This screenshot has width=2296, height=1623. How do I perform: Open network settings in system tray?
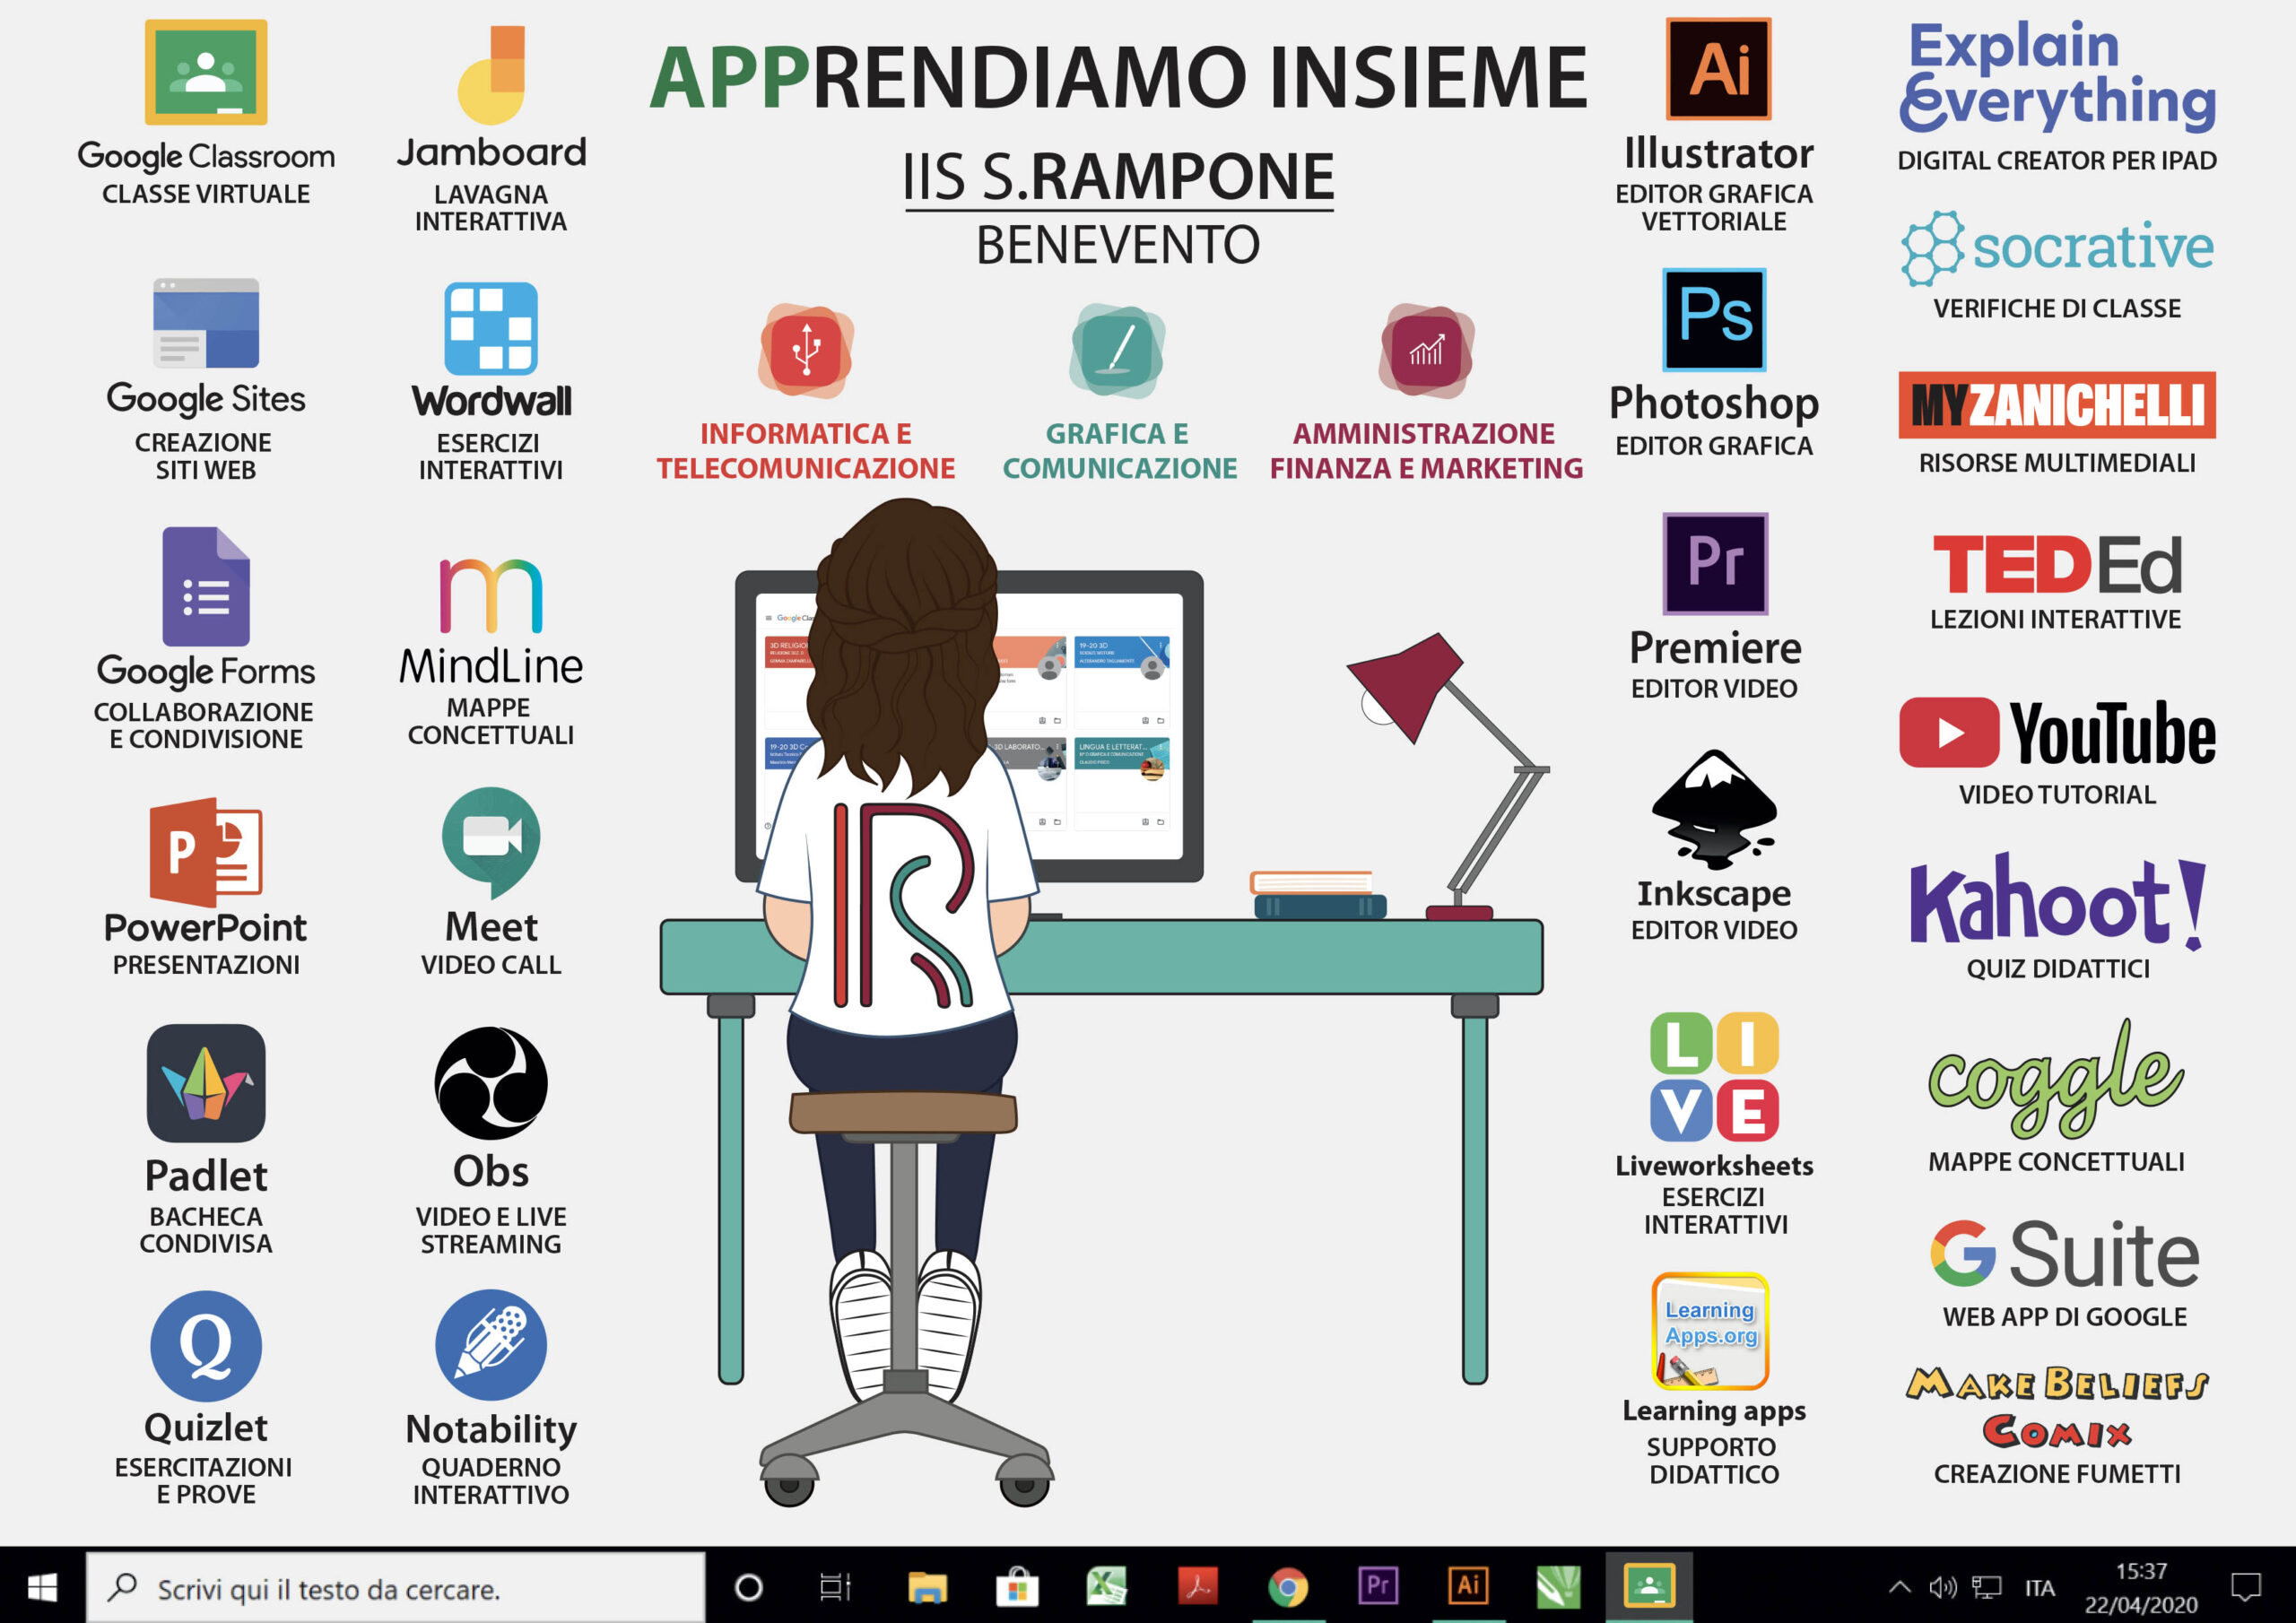pos(1986,1587)
